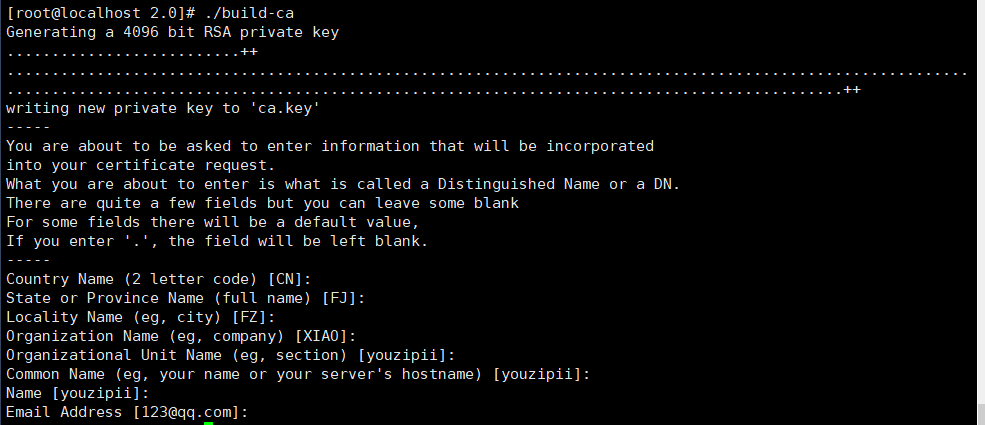
Task: Click the 'ca.key' filename text
Action: click(x=285, y=109)
